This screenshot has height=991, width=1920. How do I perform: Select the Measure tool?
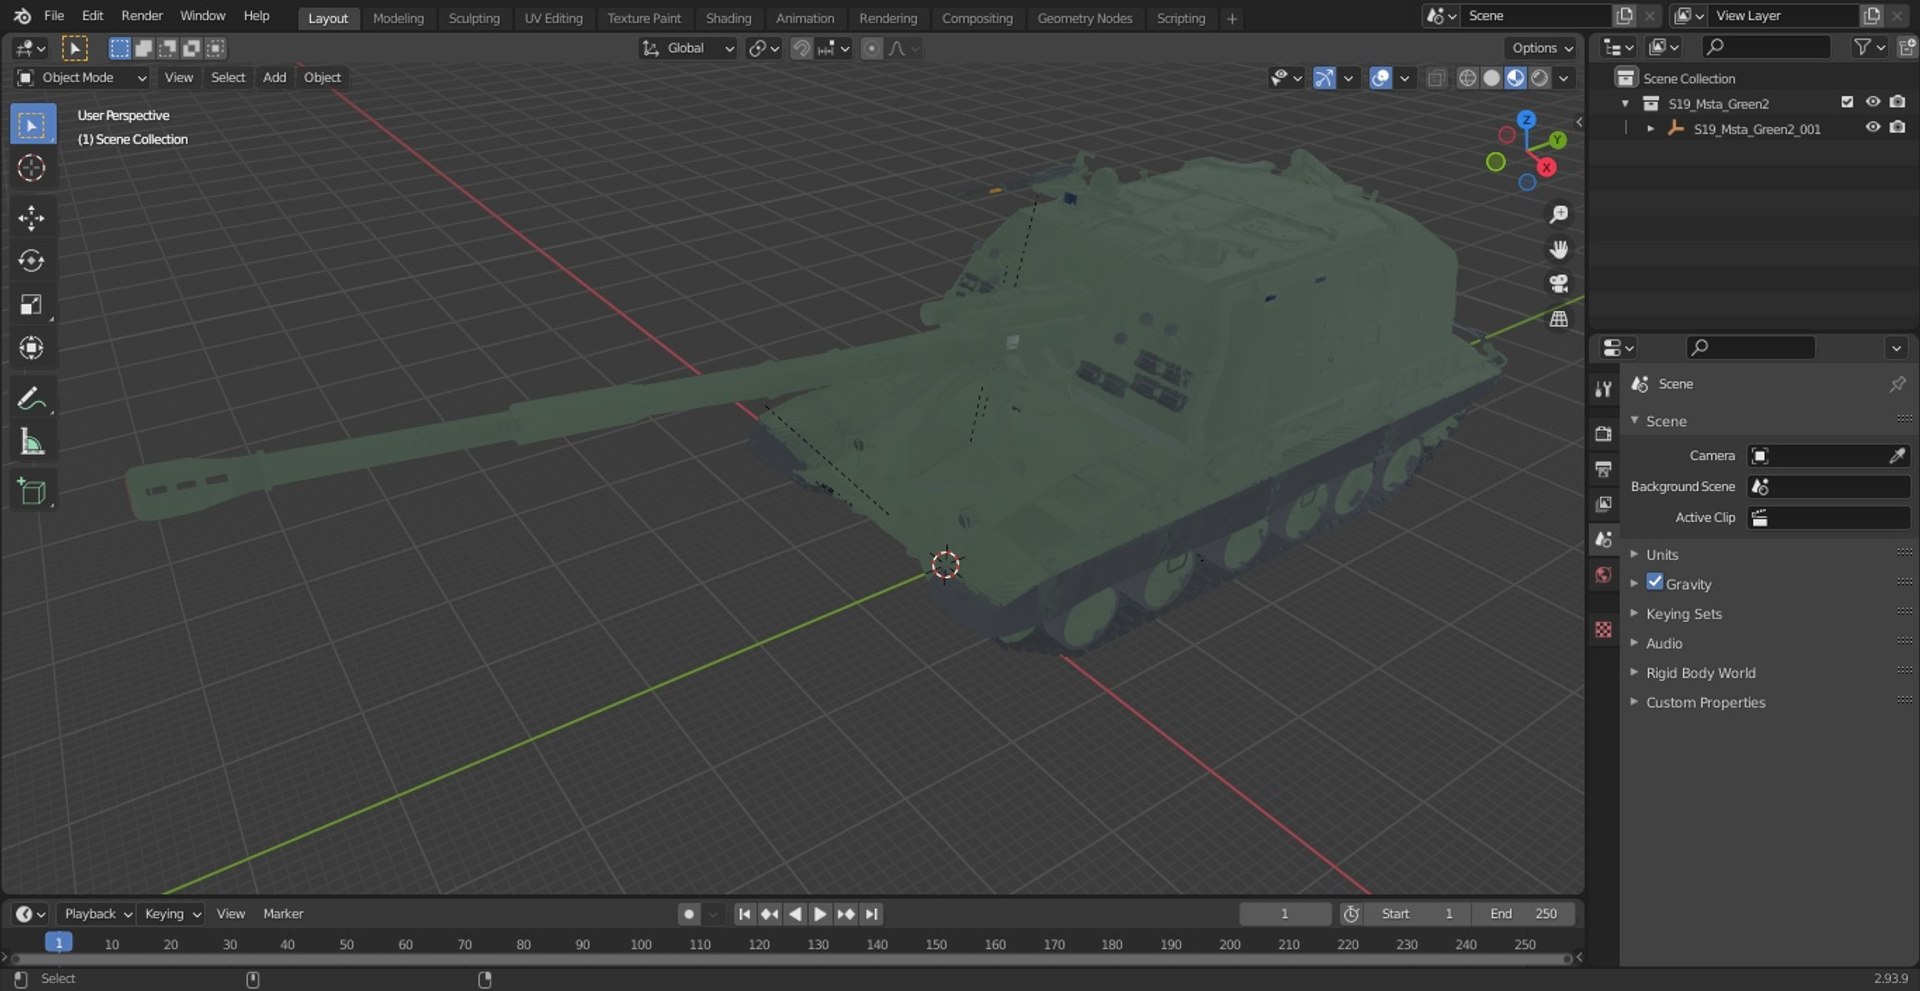click(32, 442)
